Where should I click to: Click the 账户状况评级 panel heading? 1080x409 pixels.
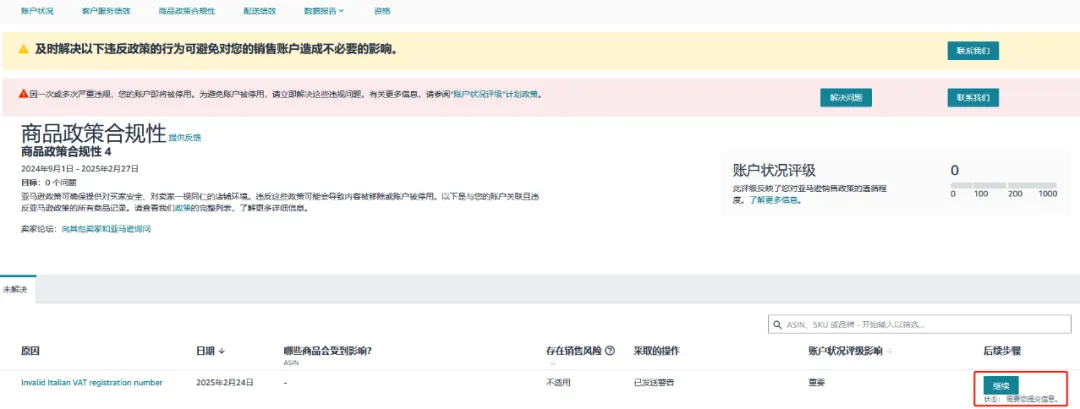[x=774, y=171]
